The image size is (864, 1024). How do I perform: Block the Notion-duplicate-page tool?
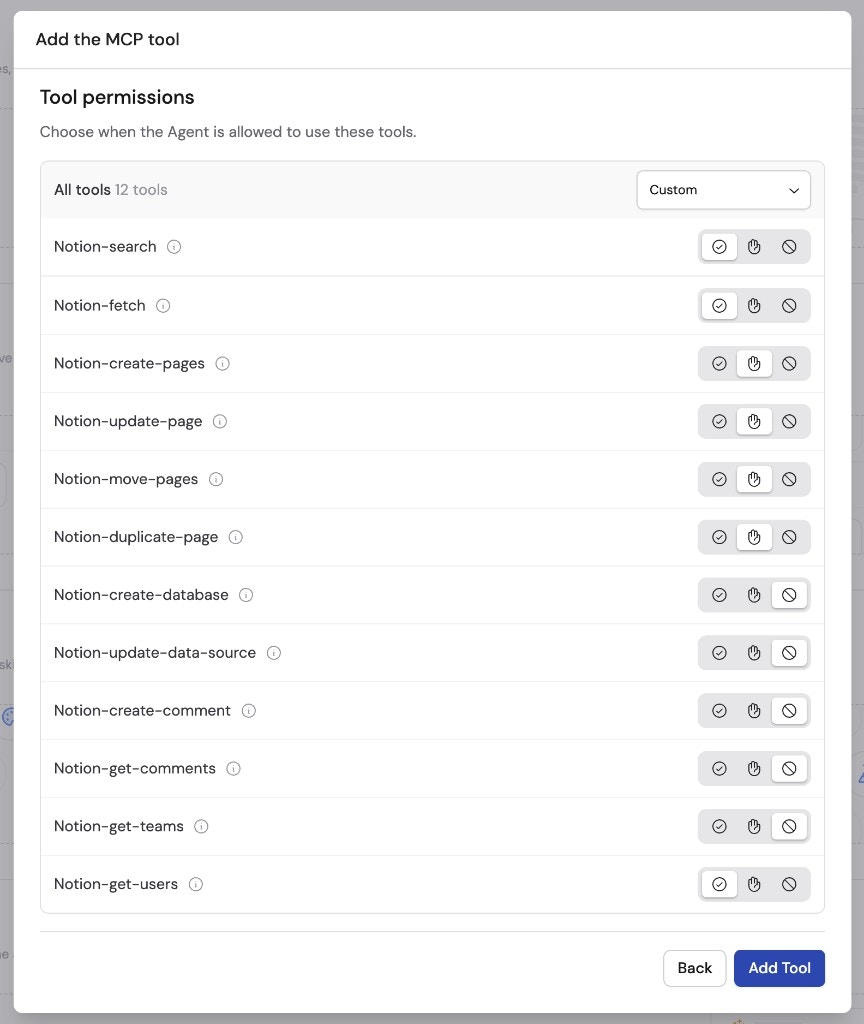coord(789,537)
